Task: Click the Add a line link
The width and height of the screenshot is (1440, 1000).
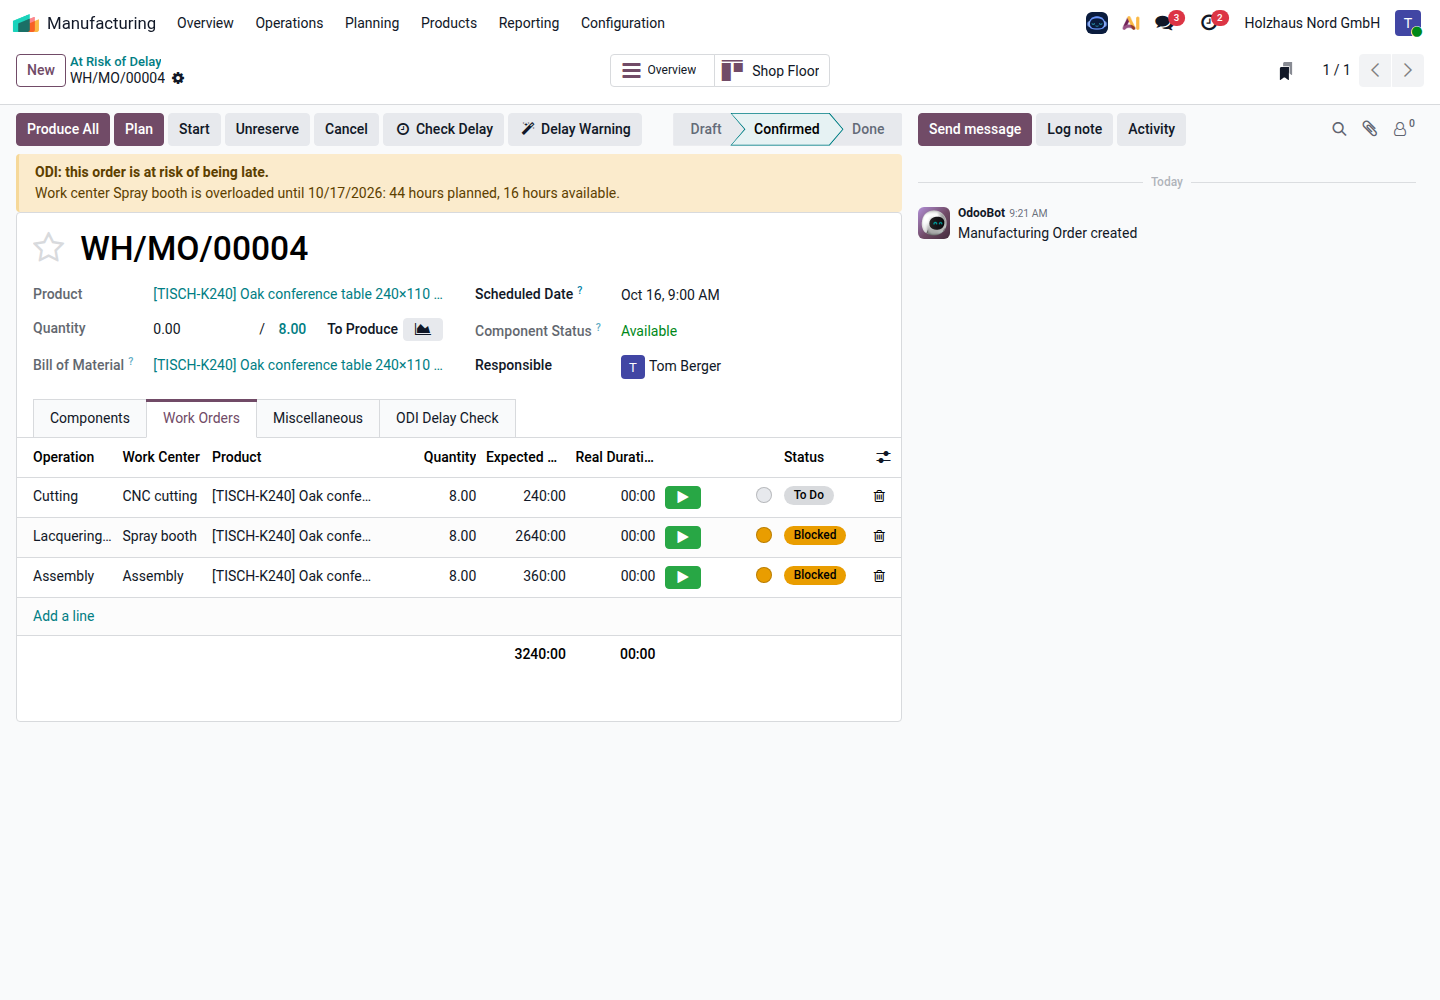Action: [64, 616]
